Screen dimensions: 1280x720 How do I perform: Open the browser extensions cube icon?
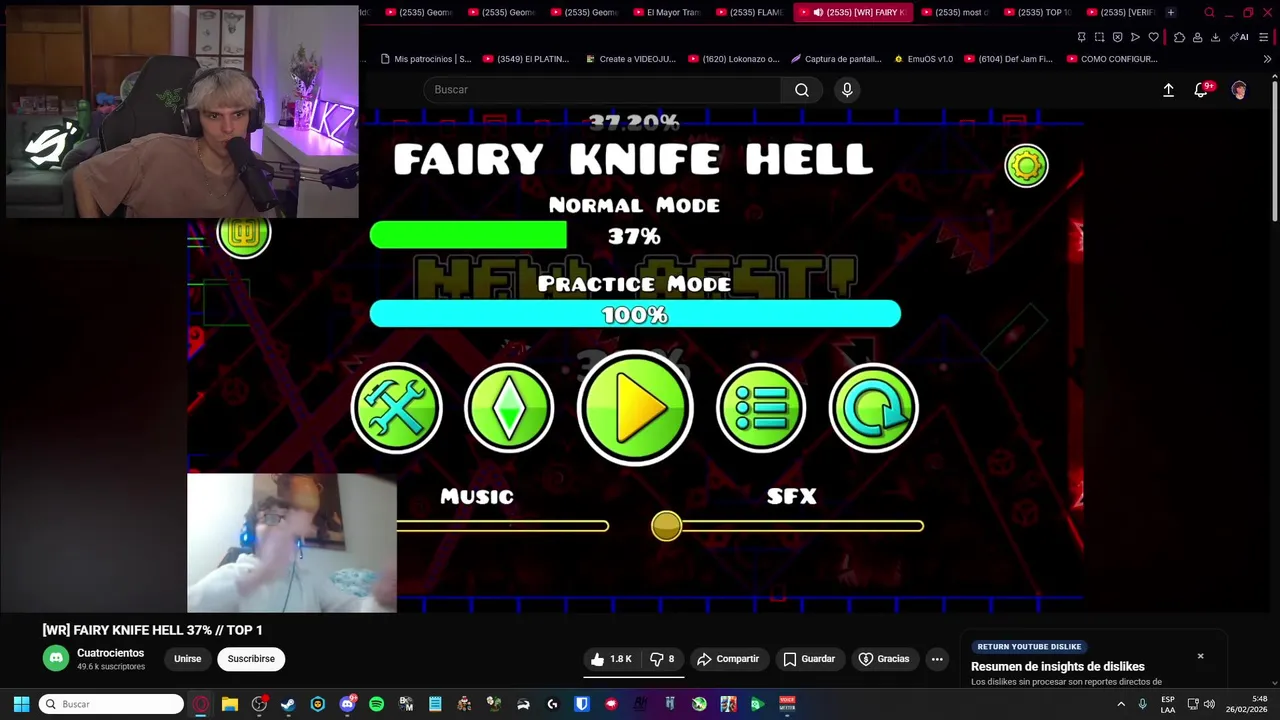[x=1179, y=37]
